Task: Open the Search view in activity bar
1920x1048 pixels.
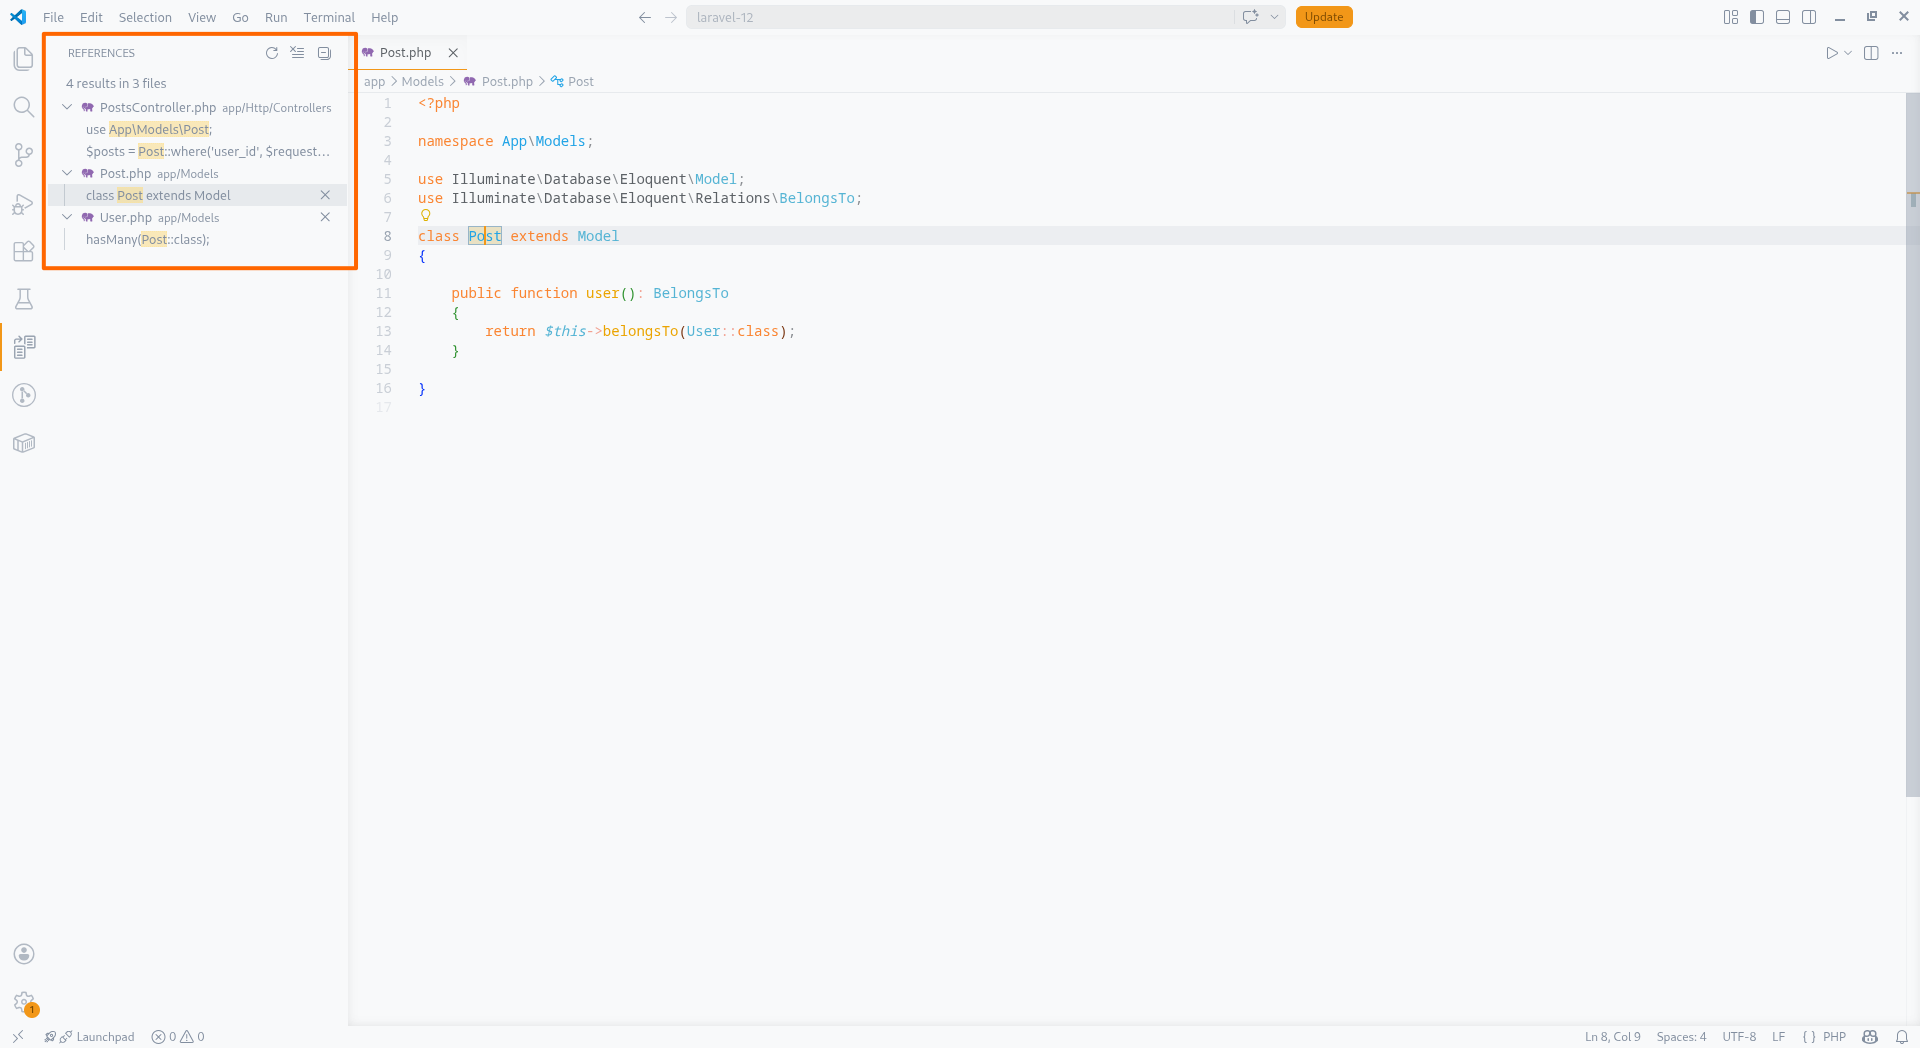Action: pyautogui.click(x=24, y=107)
